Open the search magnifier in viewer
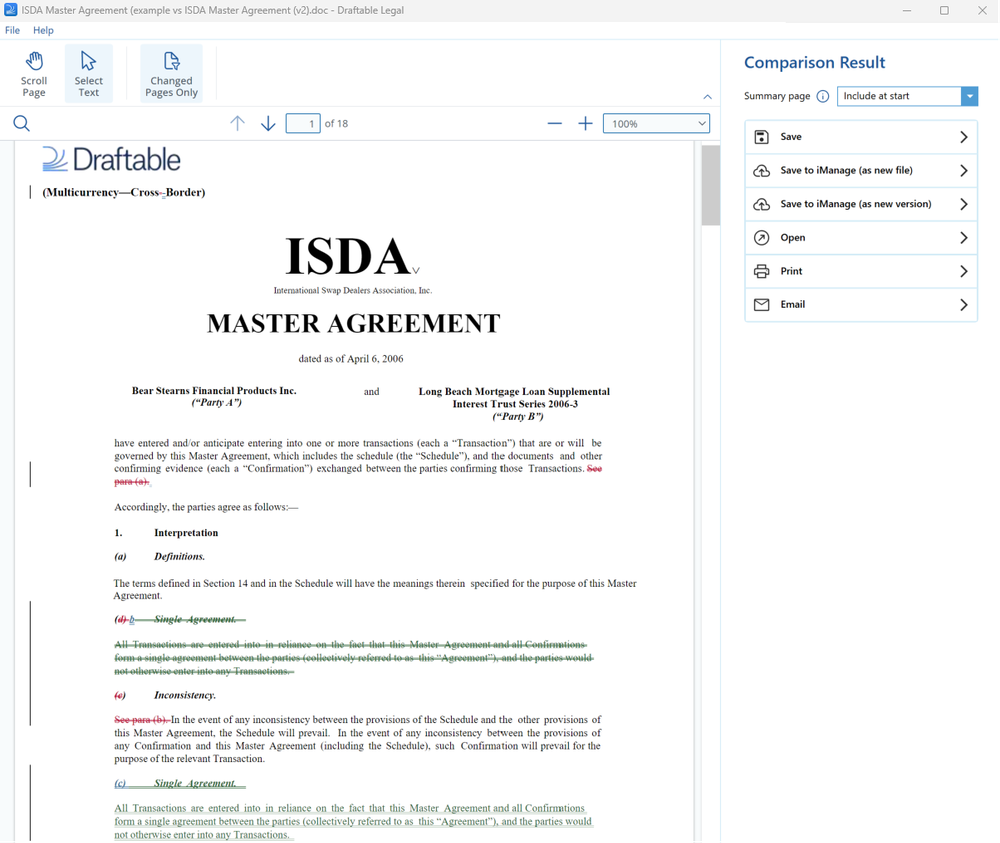Viewport: 1000px width, 843px height. [x=22, y=124]
